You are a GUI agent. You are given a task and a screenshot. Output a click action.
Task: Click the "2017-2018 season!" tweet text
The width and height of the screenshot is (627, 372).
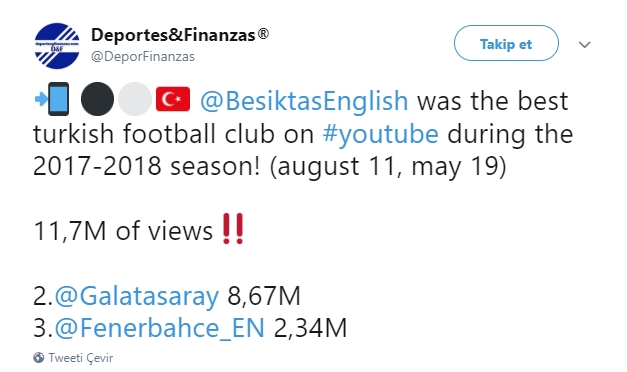point(146,166)
